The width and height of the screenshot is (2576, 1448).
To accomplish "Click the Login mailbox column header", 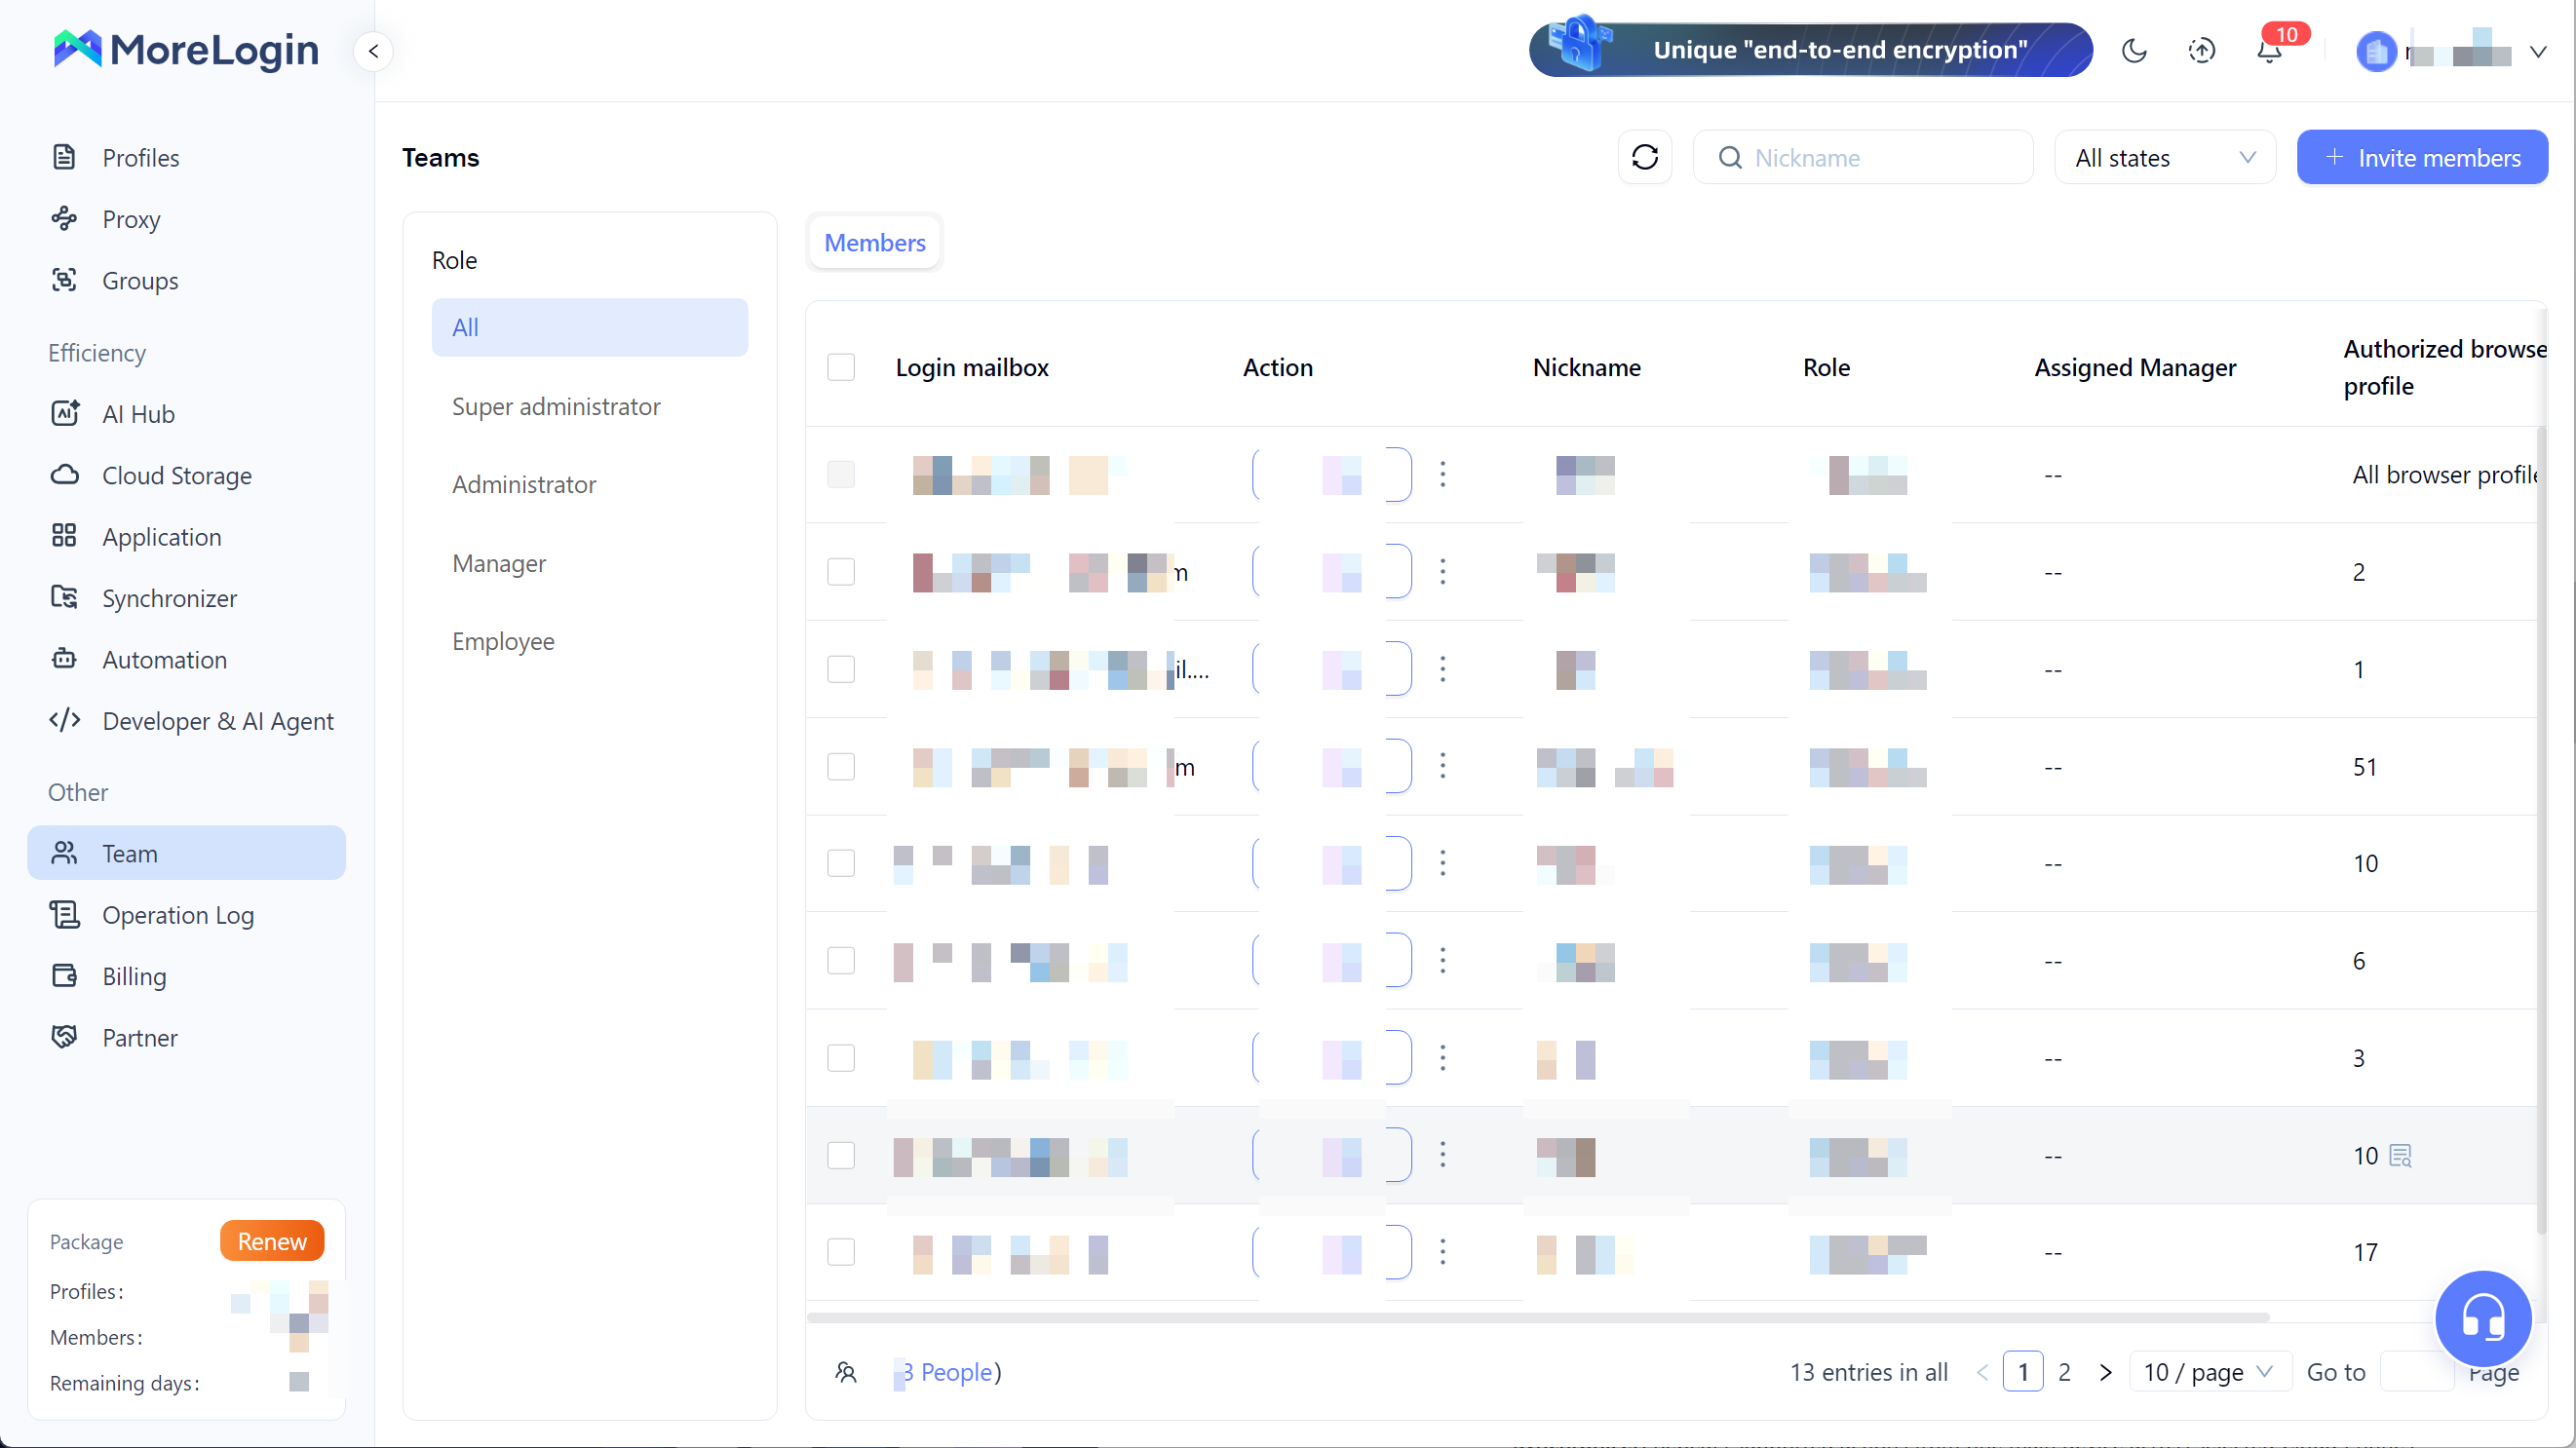I will [972, 367].
